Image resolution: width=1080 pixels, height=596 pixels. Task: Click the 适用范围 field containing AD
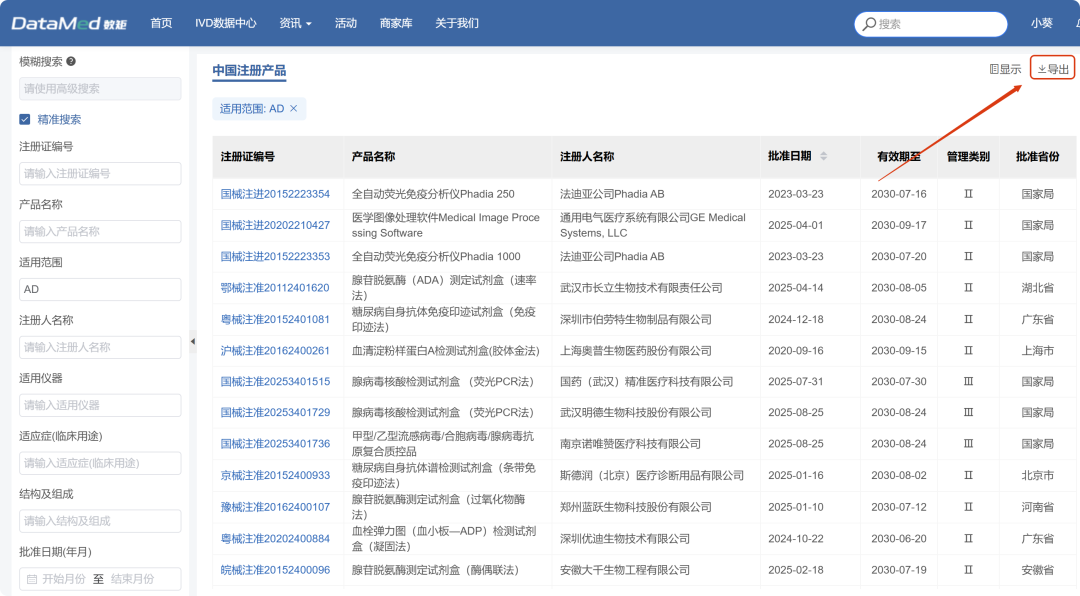(100, 289)
